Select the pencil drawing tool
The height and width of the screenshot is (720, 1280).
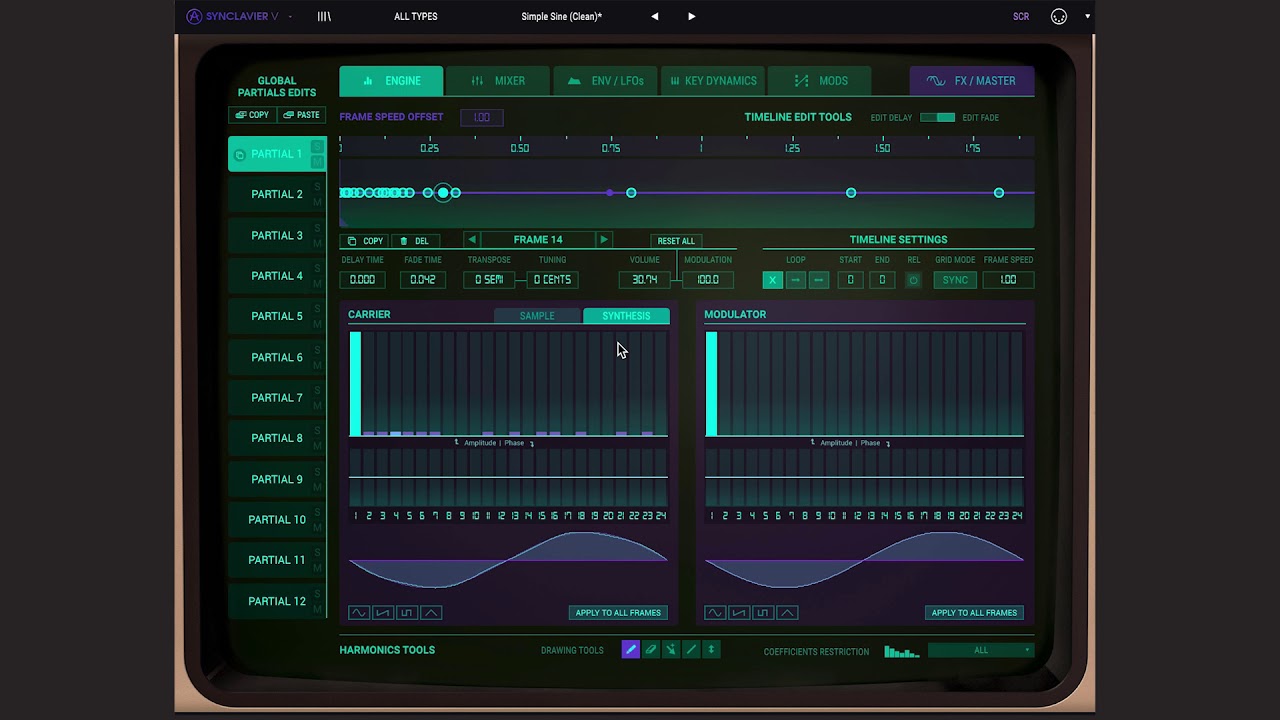(x=630, y=650)
